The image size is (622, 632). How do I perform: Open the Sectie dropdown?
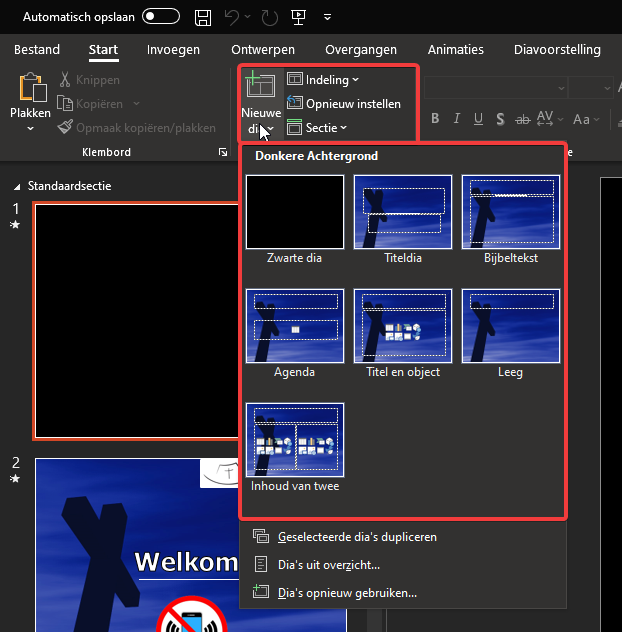[317, 128]
